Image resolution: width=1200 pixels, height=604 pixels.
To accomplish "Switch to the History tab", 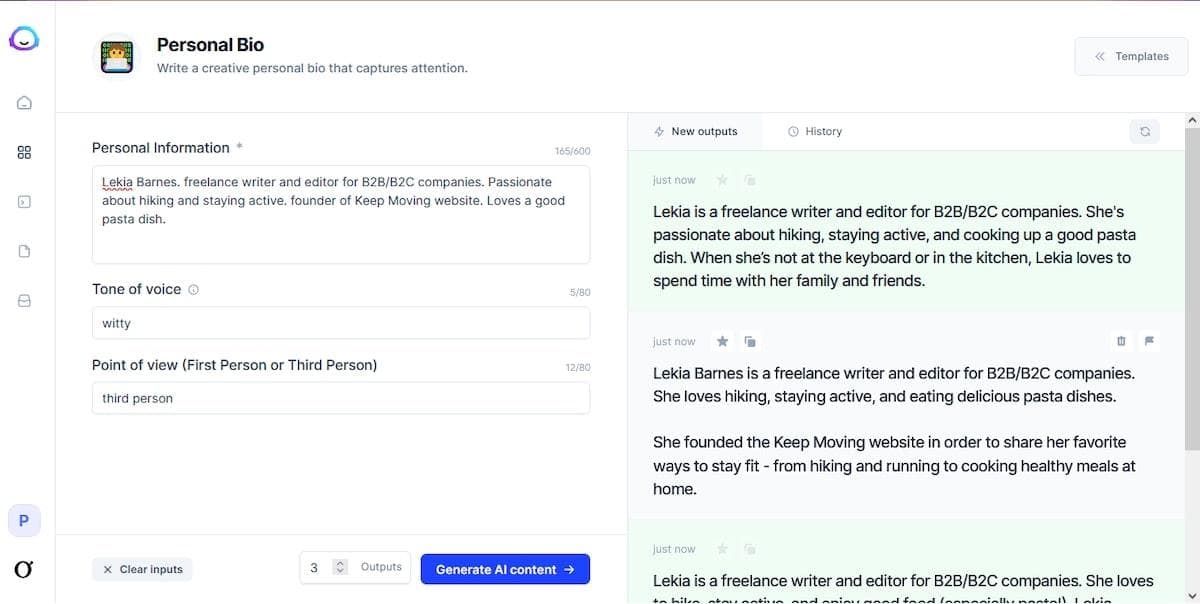I will click(815, 131).
